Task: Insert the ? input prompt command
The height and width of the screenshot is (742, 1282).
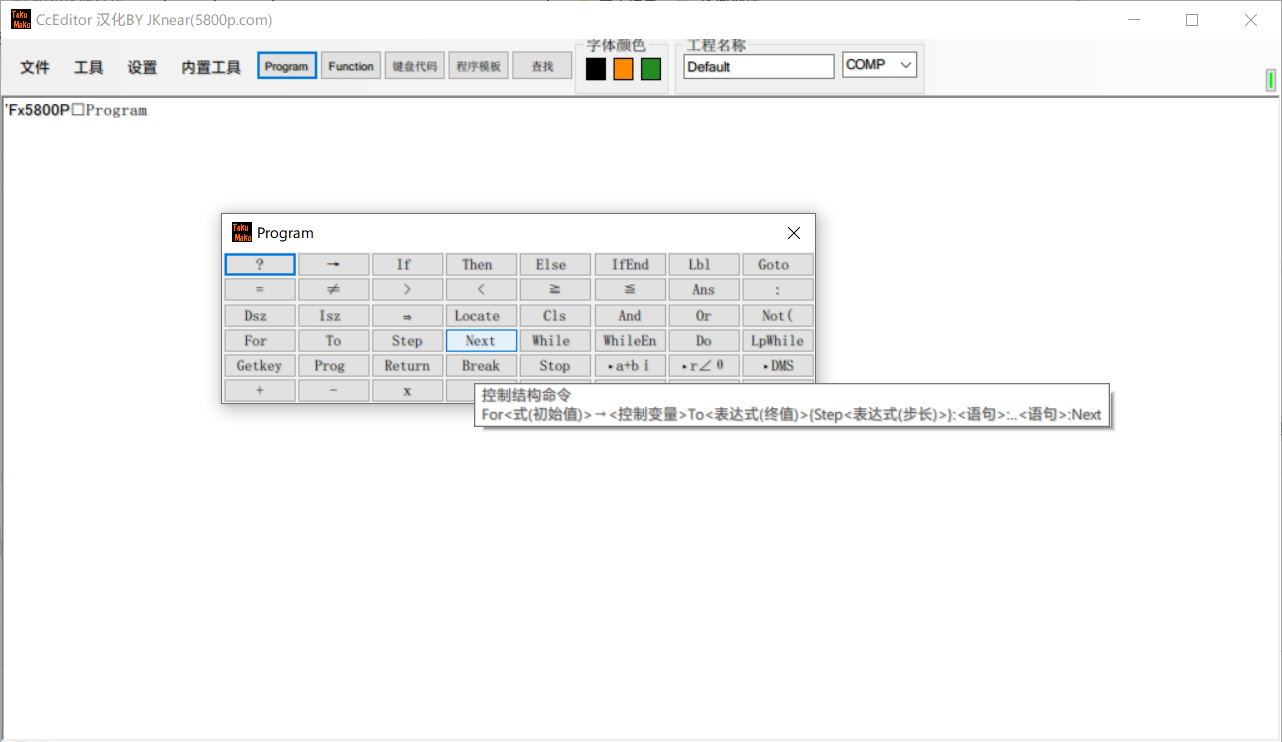Action: [x=260, y=265]
